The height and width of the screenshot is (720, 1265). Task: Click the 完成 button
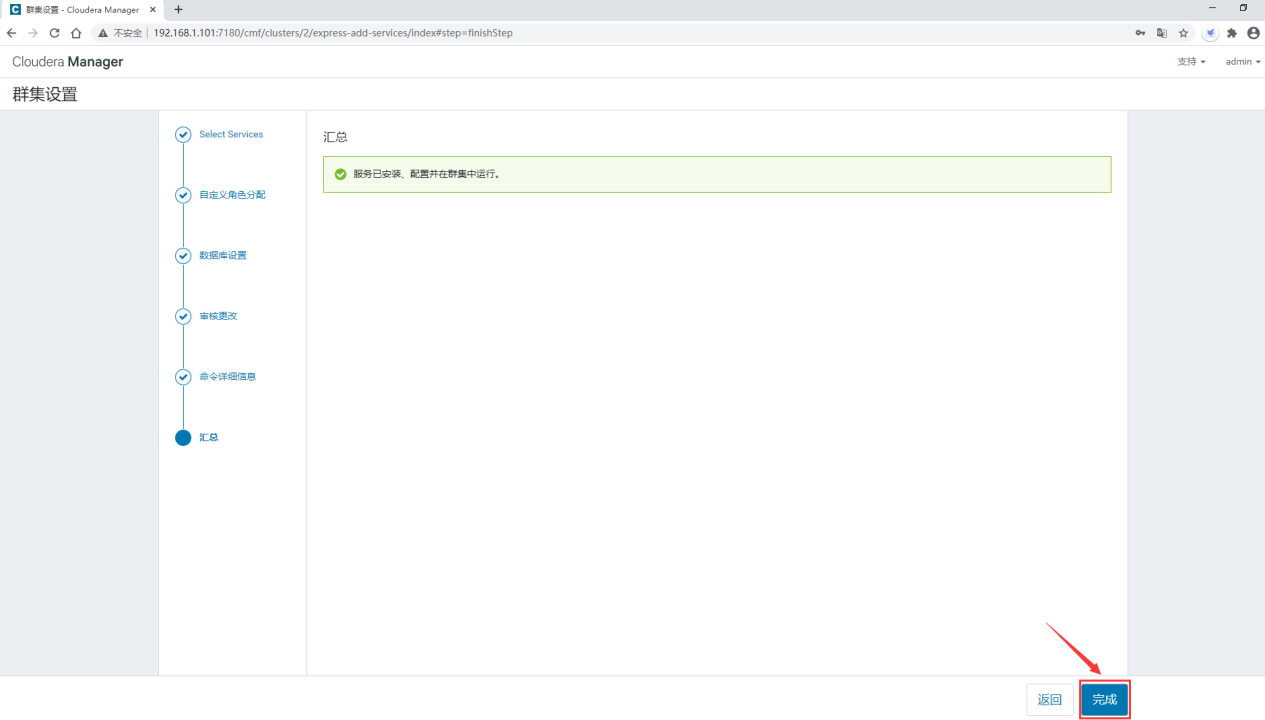(1105, 700)
